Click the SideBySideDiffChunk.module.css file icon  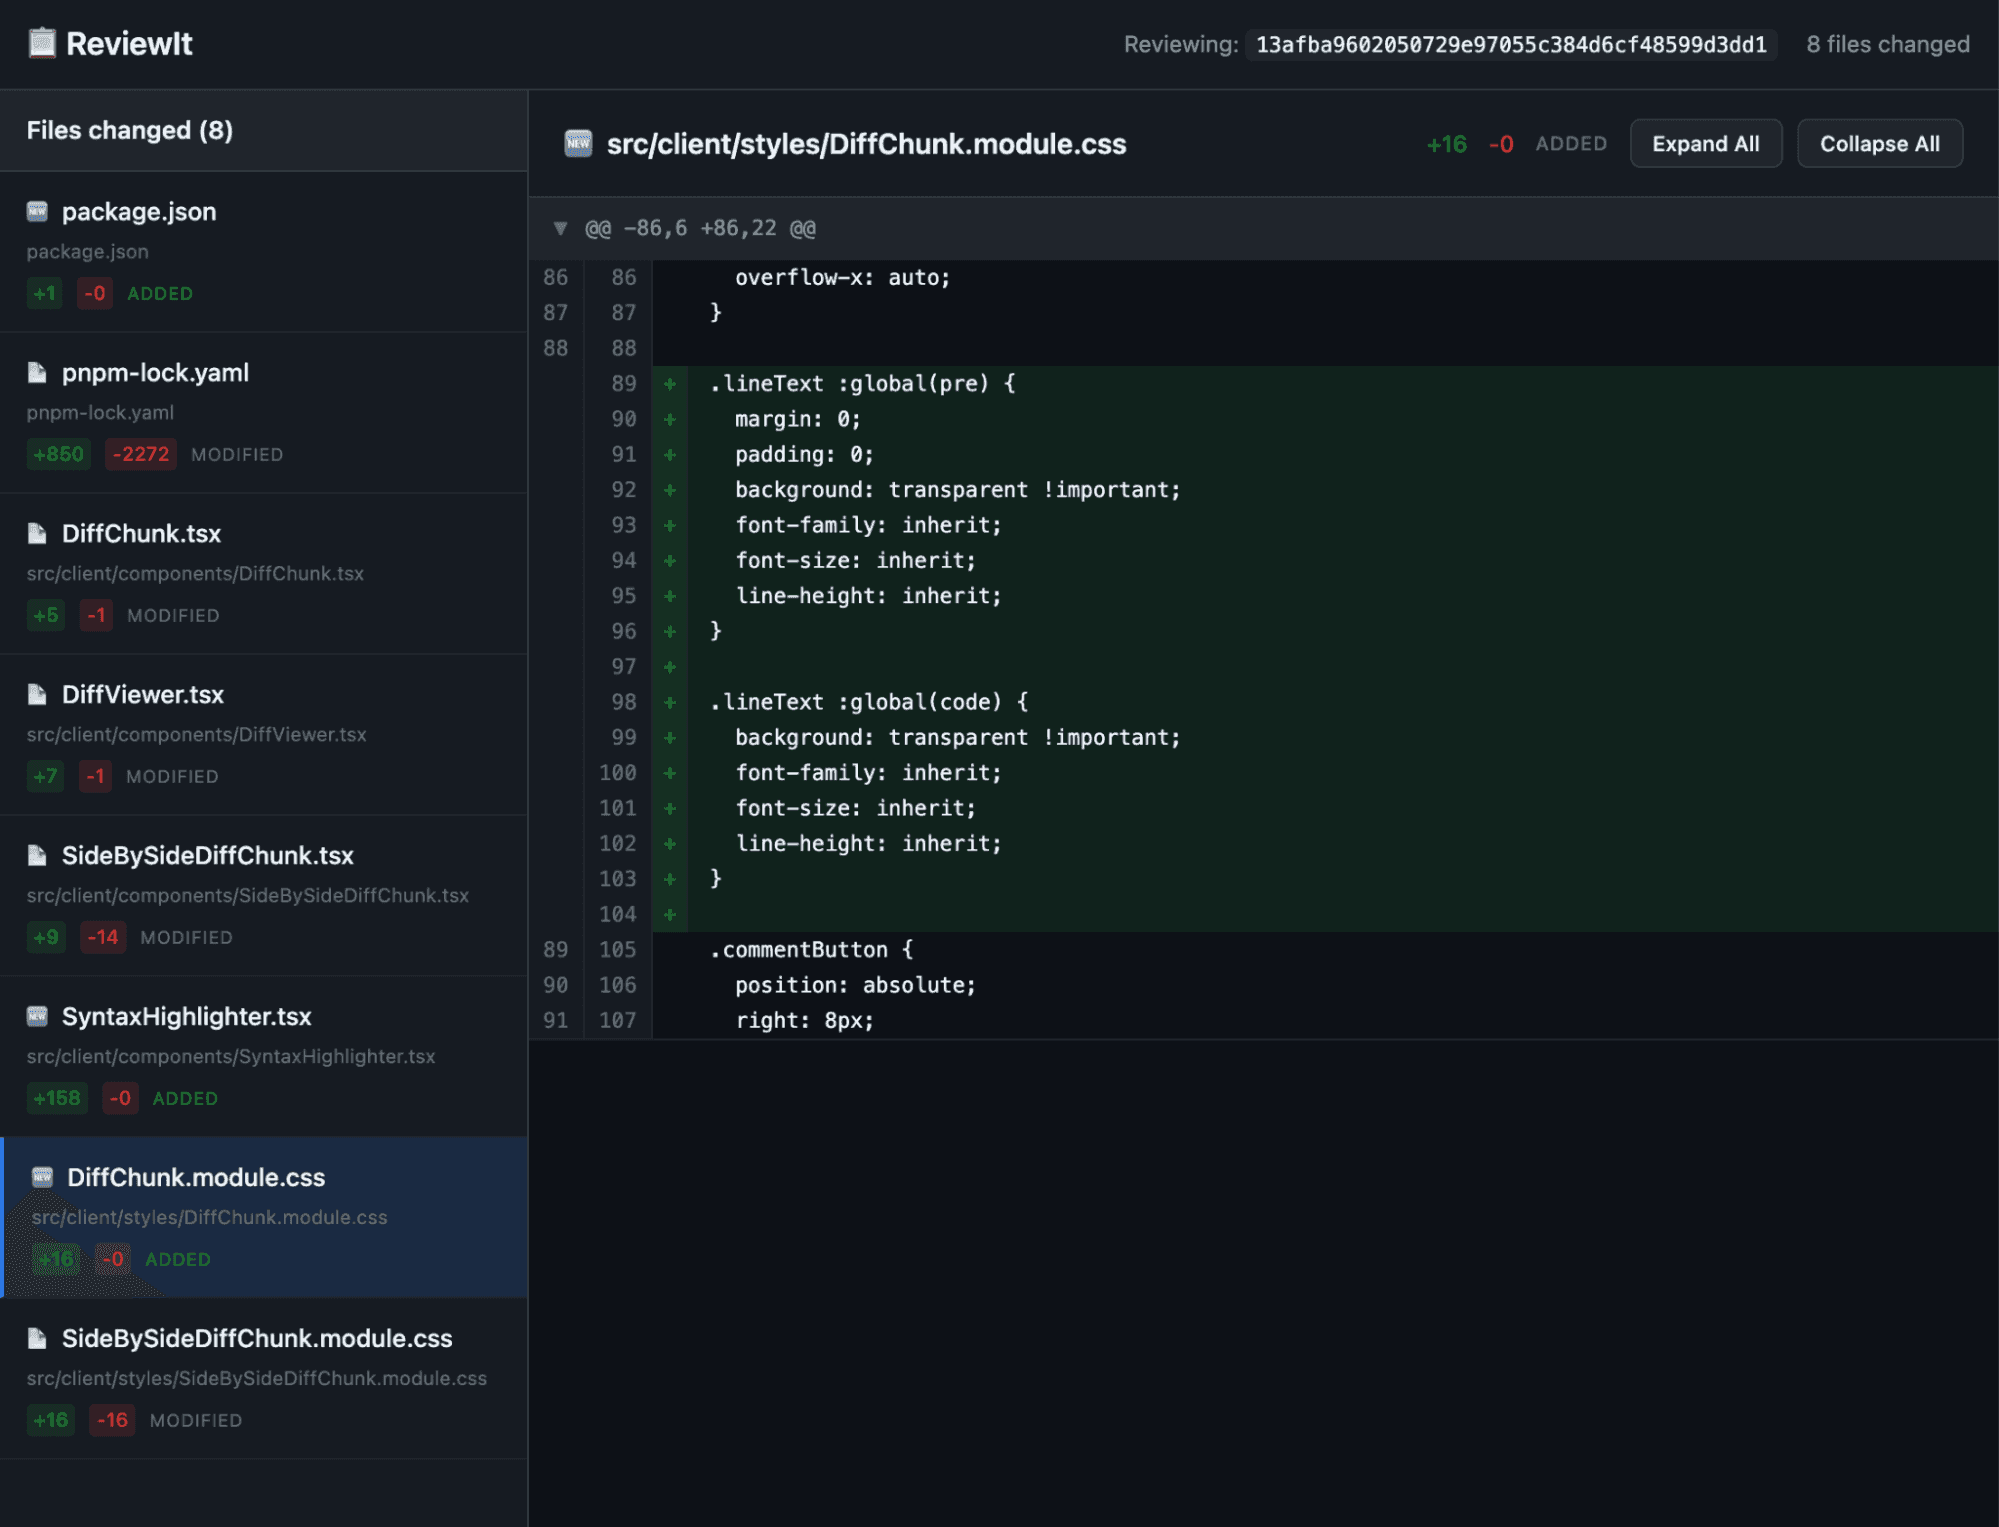tap(37, 1339)
